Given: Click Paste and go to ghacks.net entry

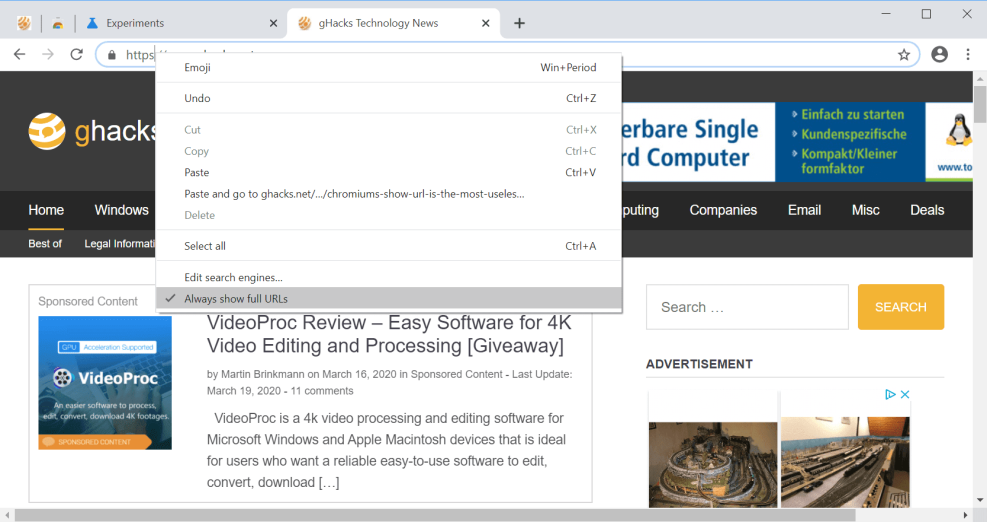Looking at the screenshot, I should [389, 194].
